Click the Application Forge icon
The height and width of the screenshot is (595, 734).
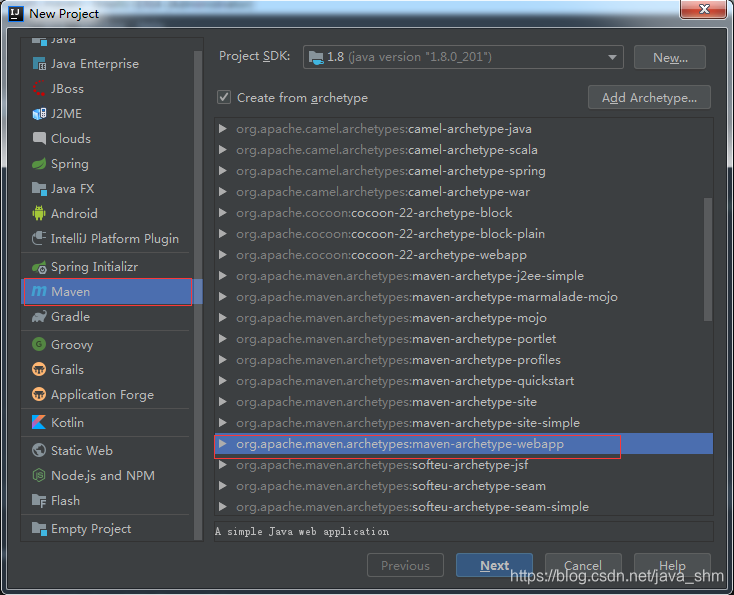click(x=39, y=395)
